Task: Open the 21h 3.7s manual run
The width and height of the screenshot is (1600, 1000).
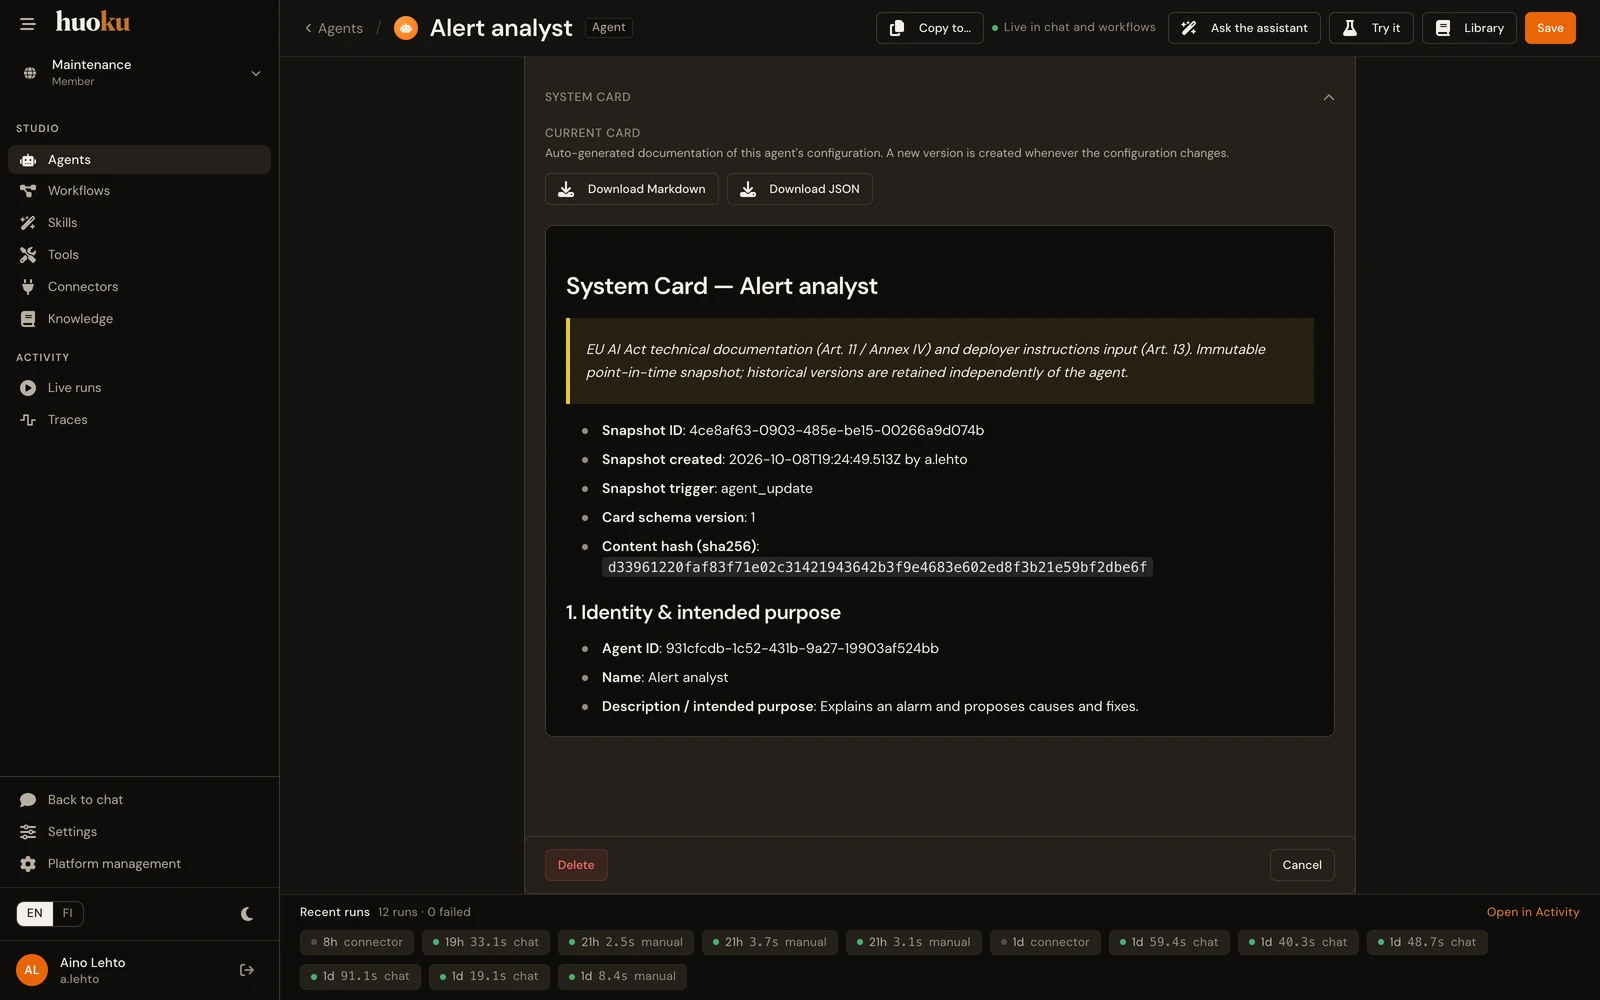Action: (x=770, y=942)
